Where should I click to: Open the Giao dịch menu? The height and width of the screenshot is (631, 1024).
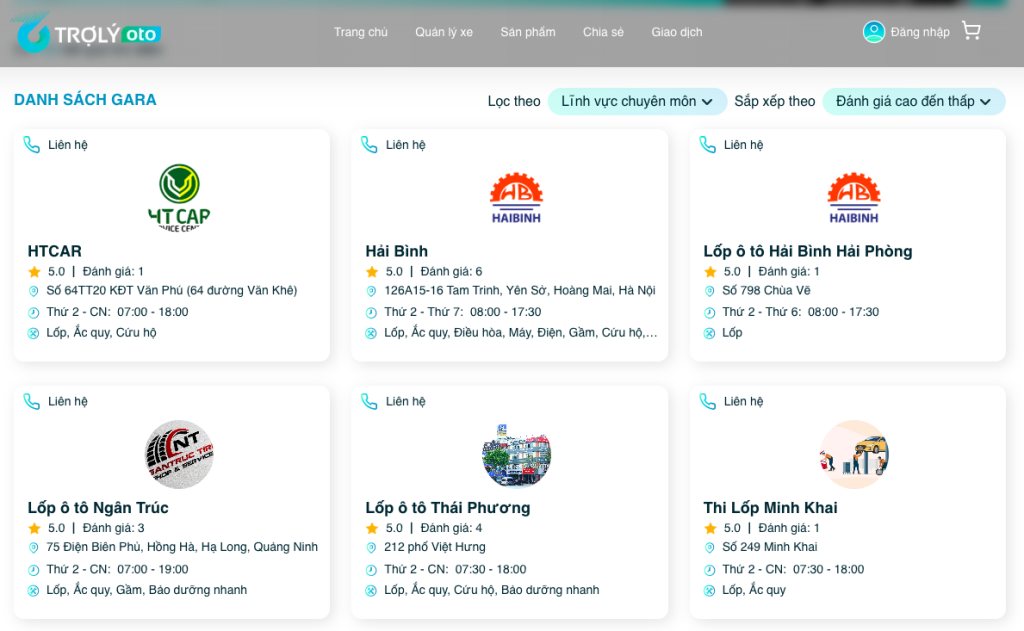coord(677,32)
